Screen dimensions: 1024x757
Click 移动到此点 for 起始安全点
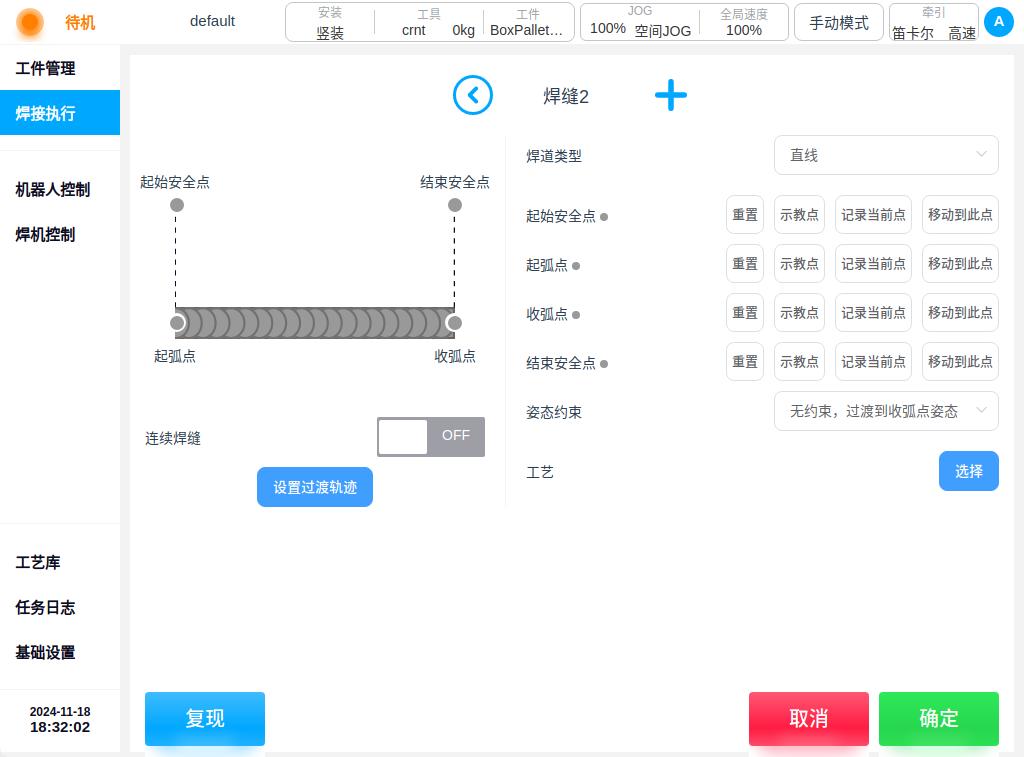pyautogui.click(x=960, y=215)
